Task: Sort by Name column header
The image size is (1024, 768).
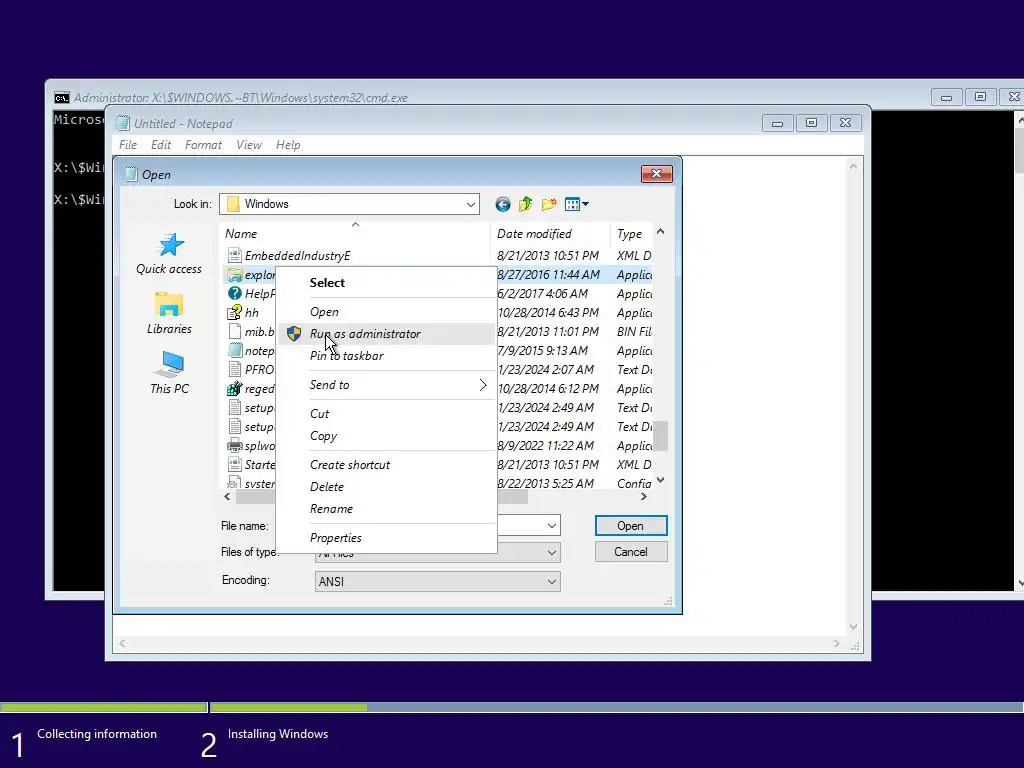Action: (x=355, y=234)
